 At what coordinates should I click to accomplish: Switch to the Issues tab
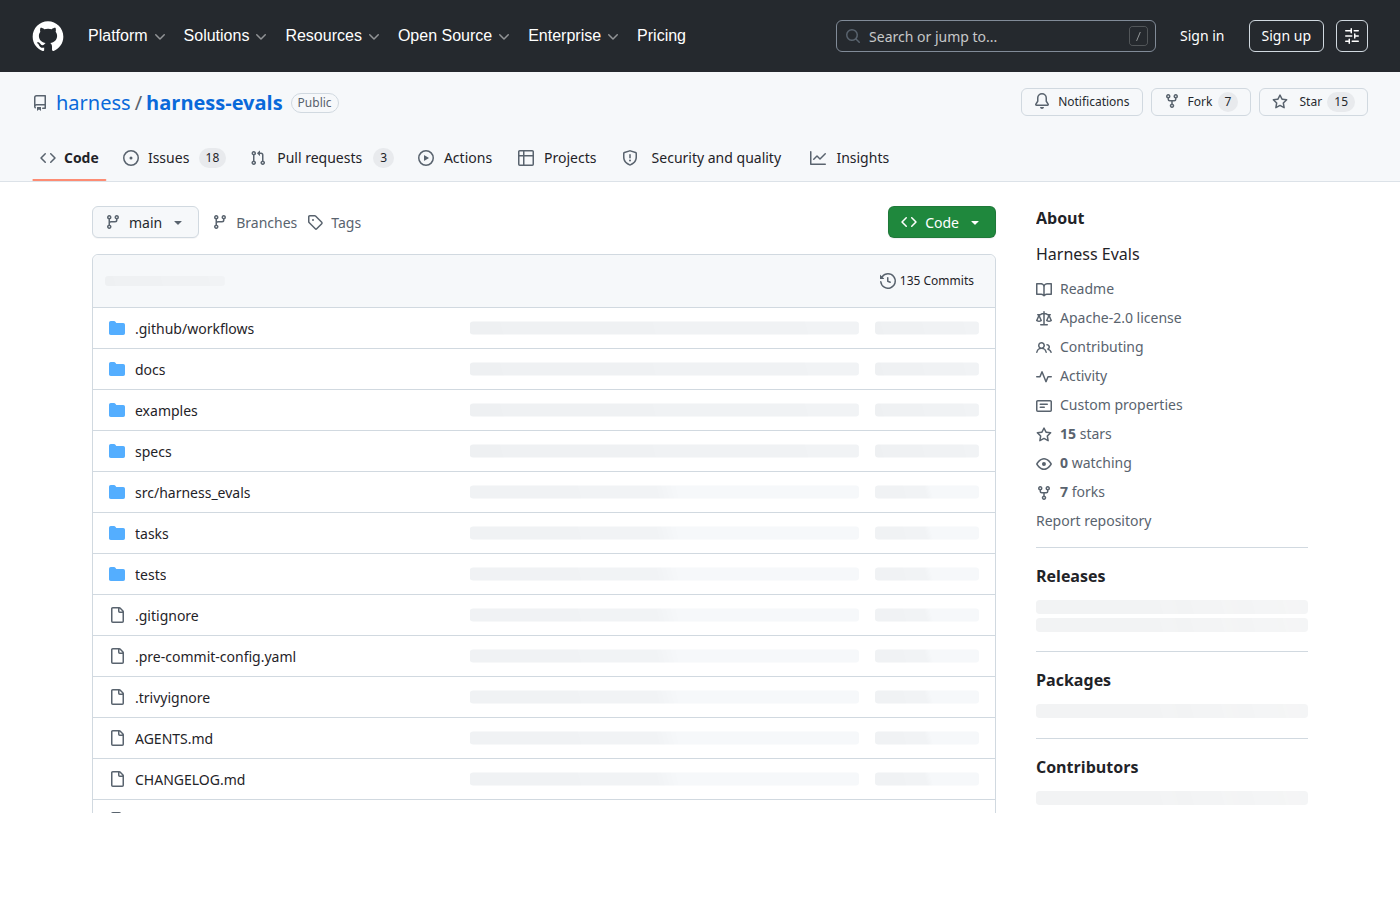click(174, 158)
